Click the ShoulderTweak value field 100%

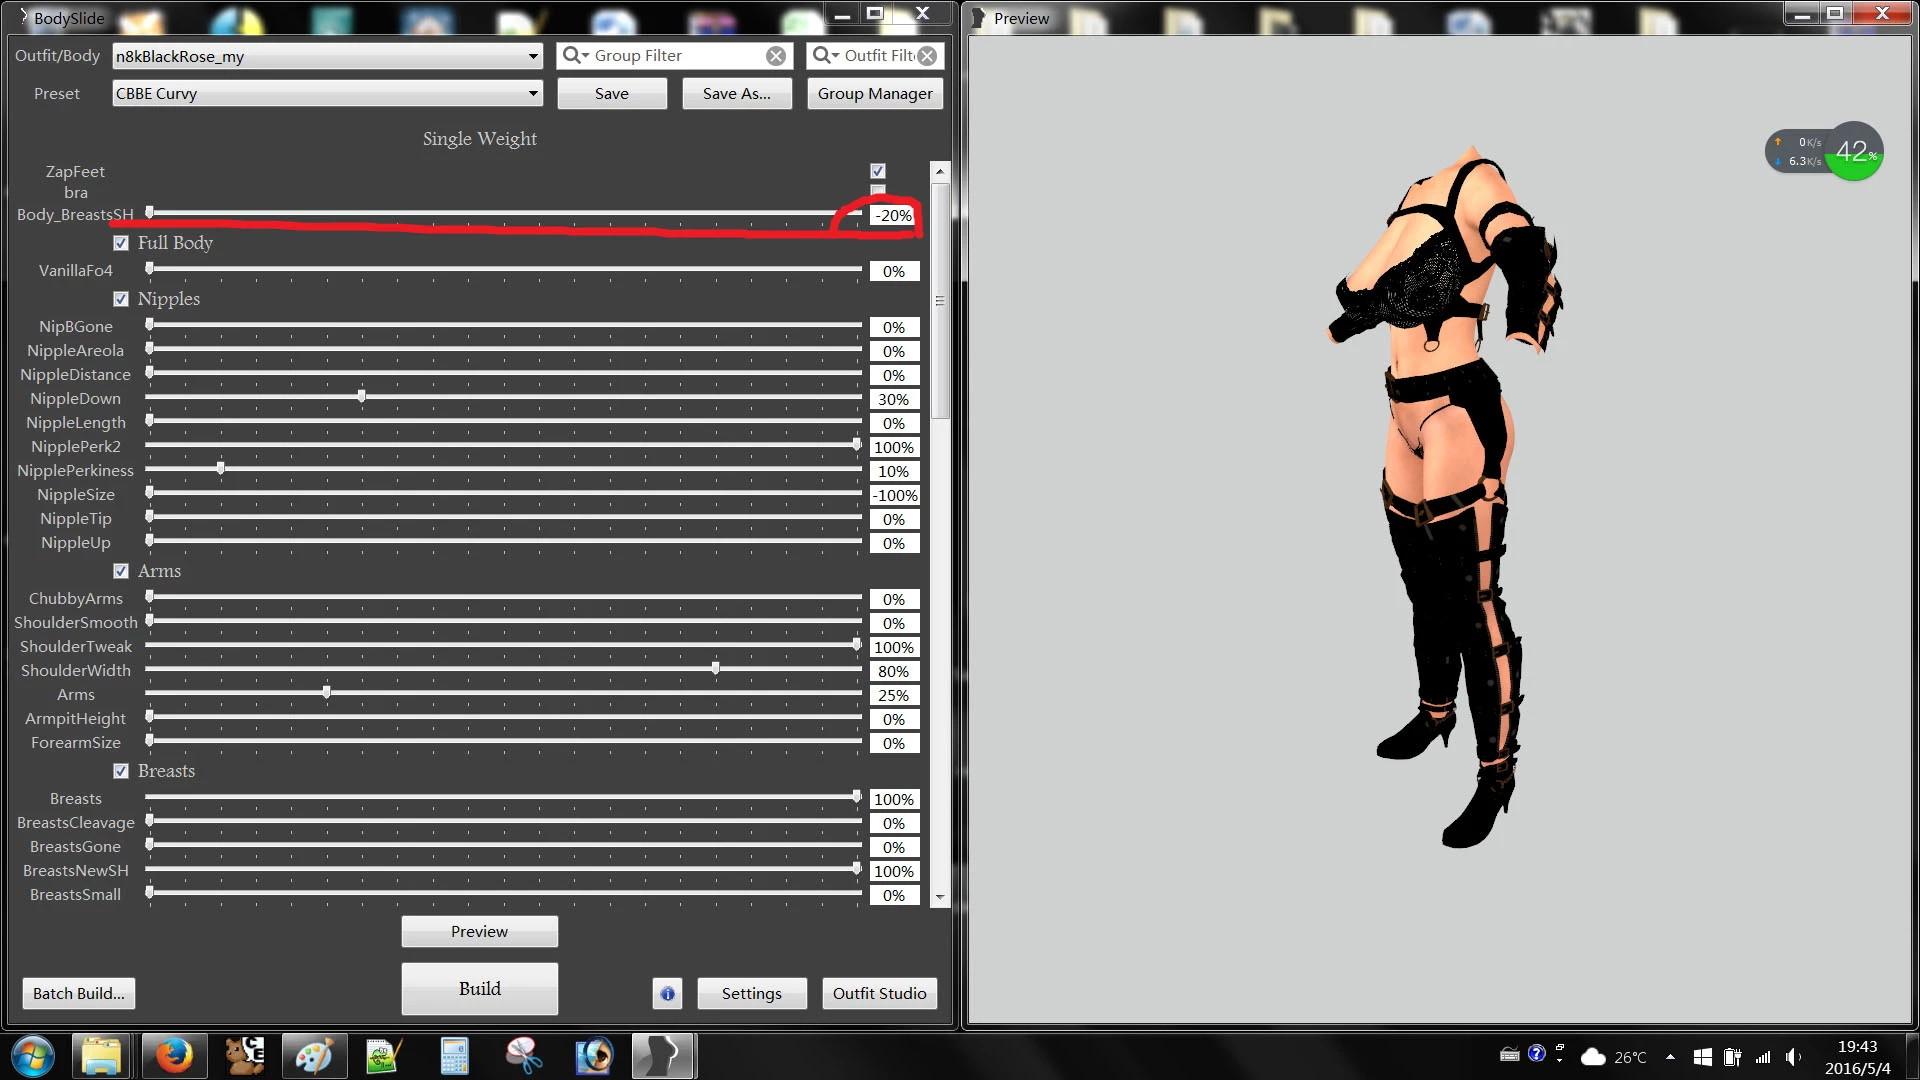[894, 647]
